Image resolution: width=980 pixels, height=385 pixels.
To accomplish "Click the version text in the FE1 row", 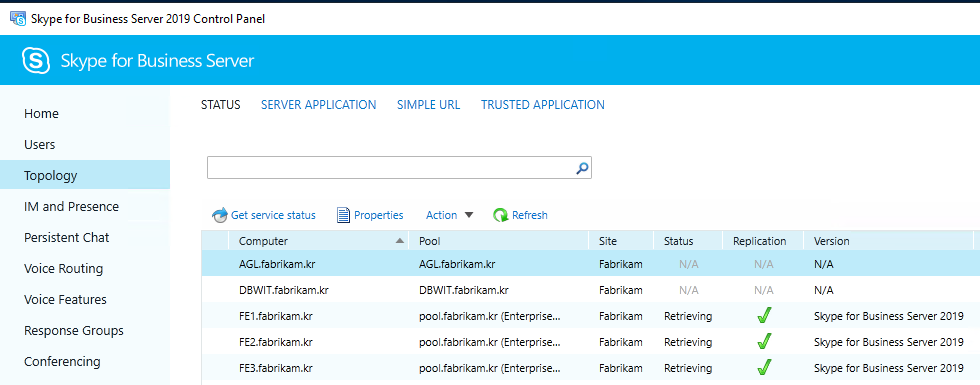I will click(889, 316).
